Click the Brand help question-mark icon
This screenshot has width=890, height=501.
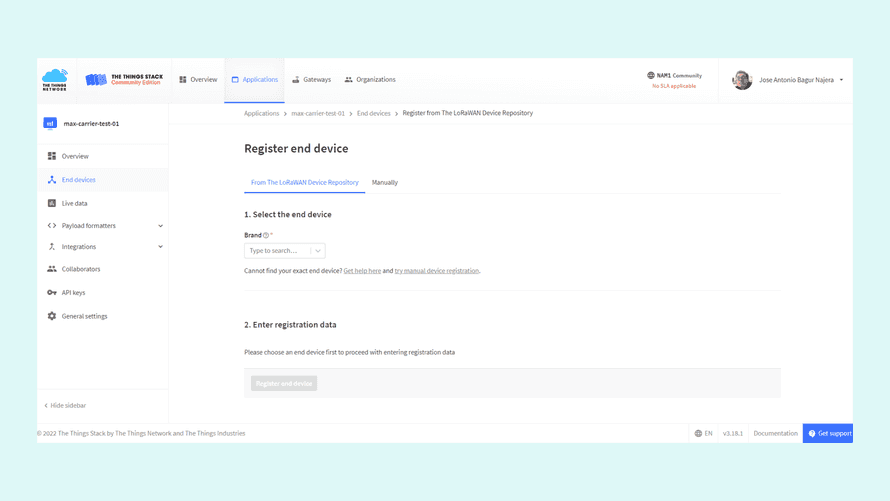click(x=266, y=235)
